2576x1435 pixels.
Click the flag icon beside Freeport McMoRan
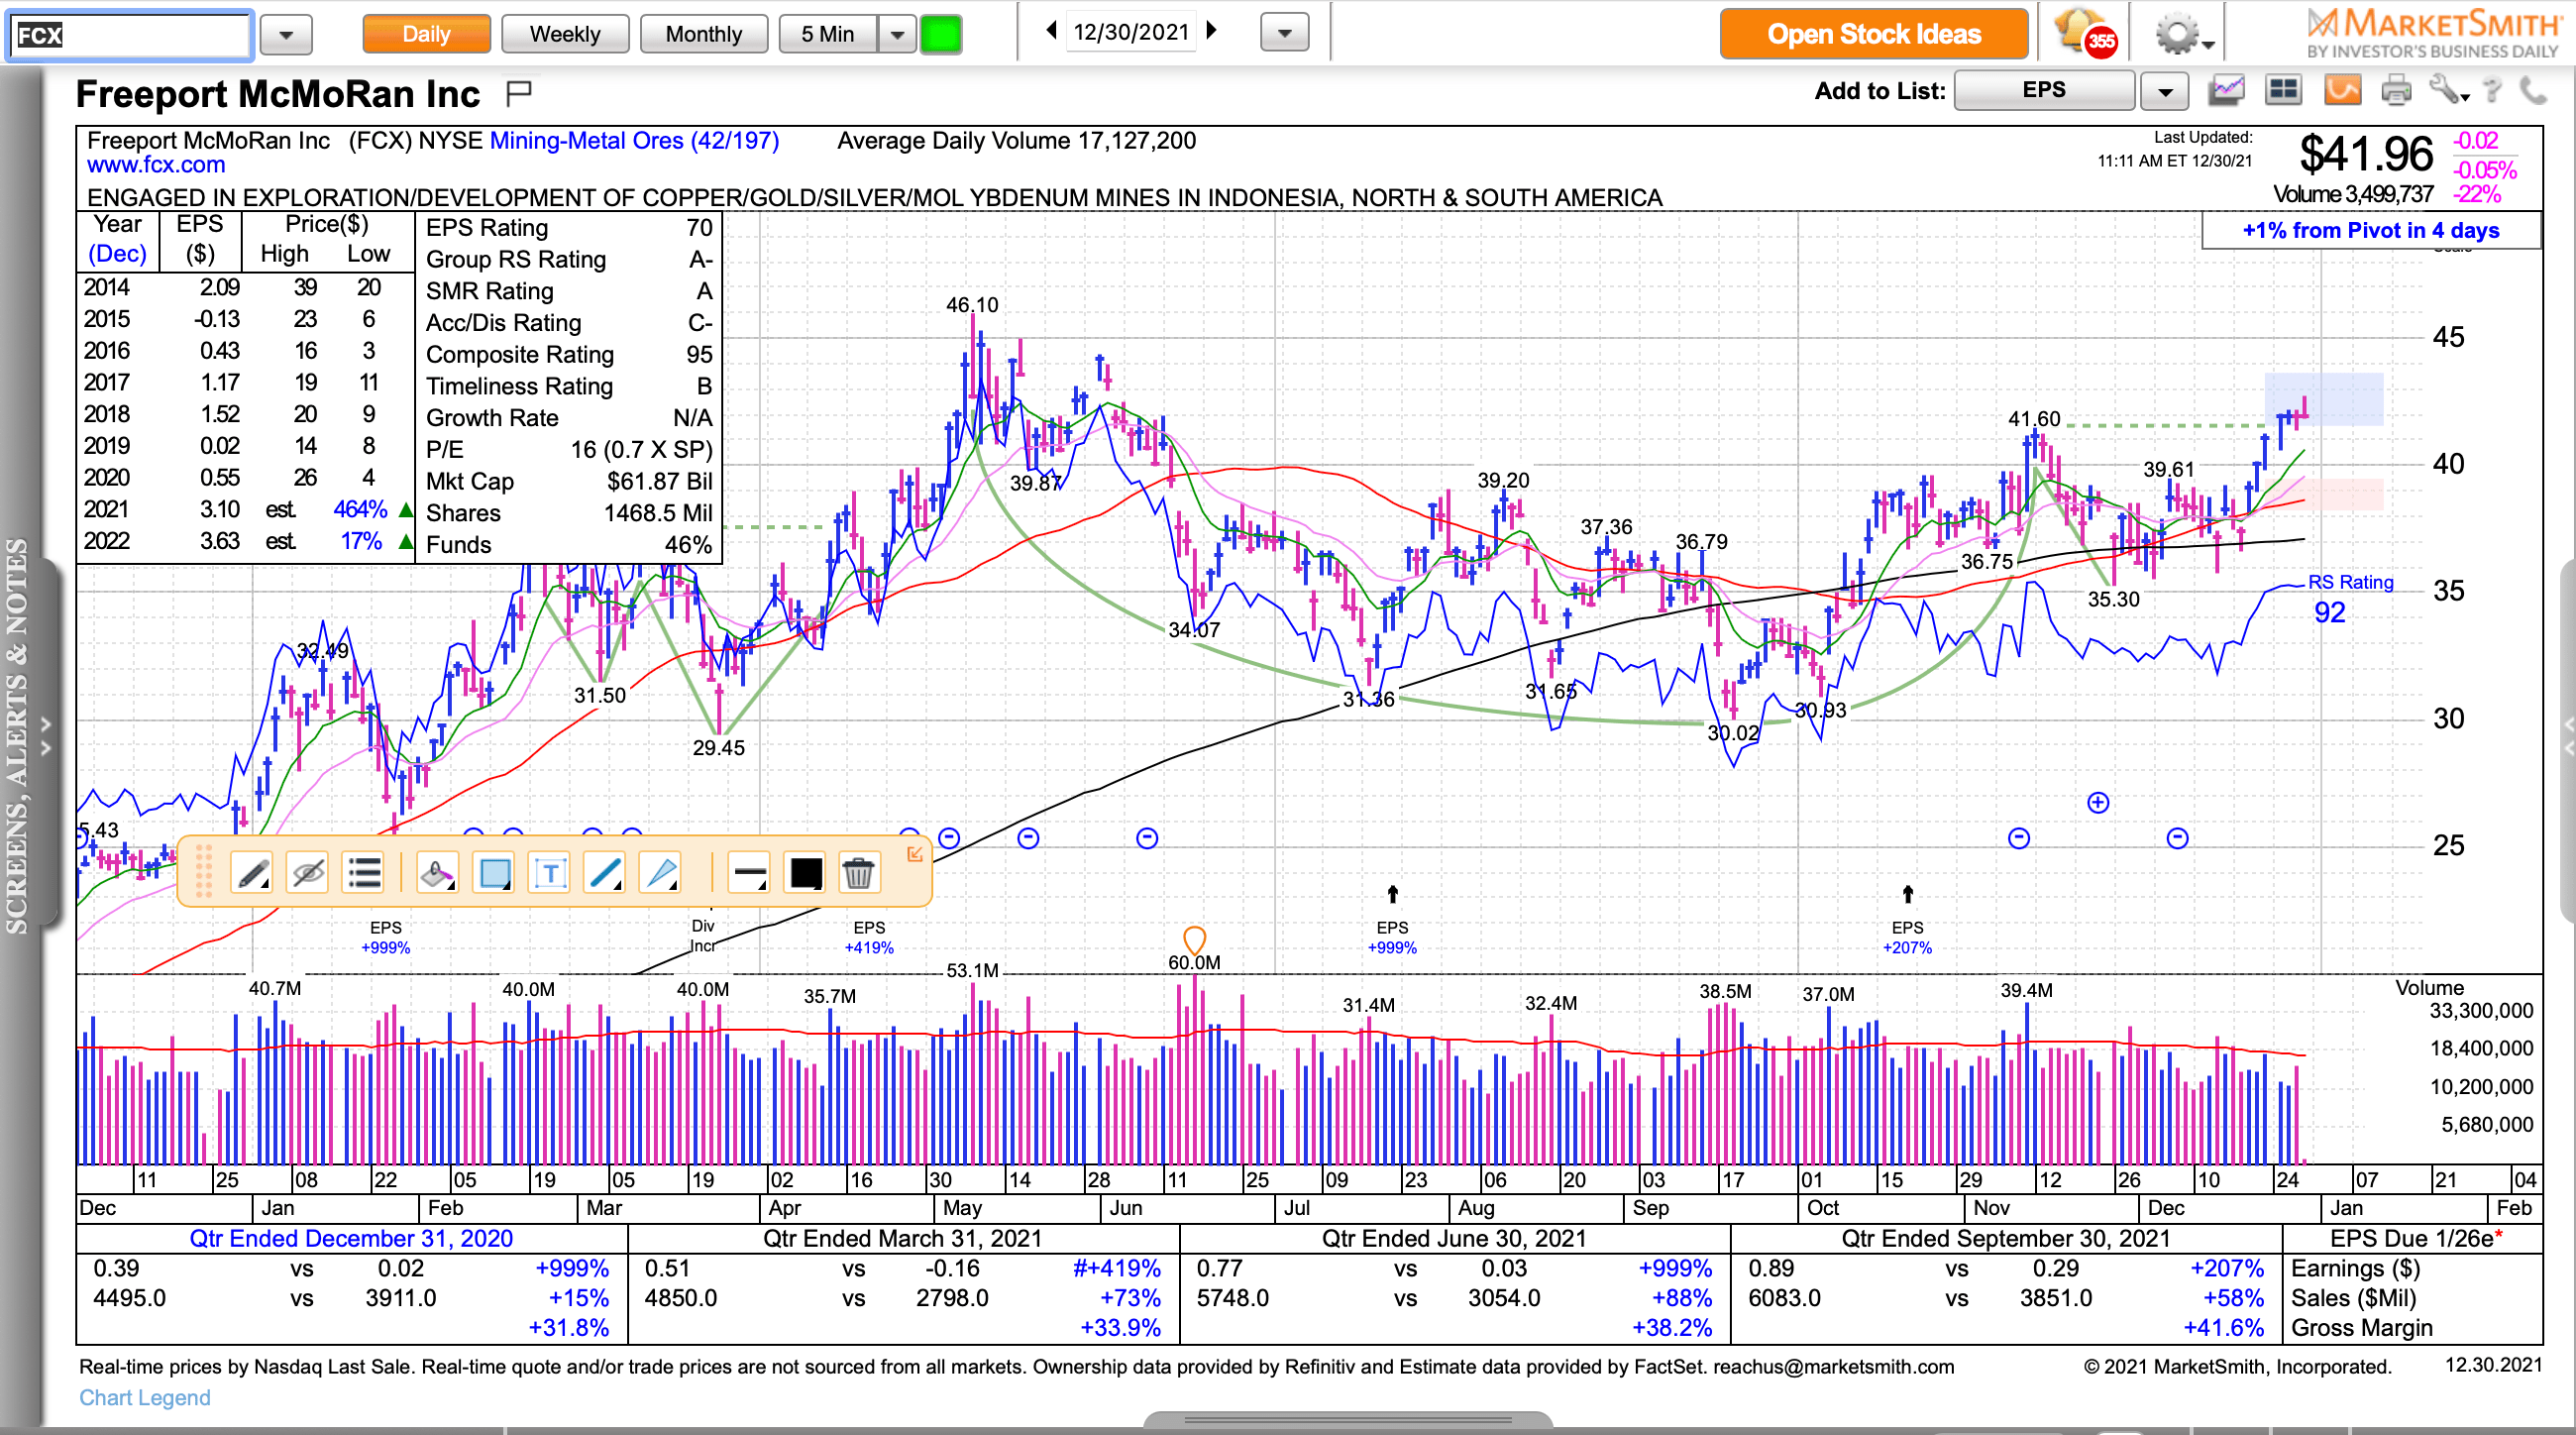519,93
